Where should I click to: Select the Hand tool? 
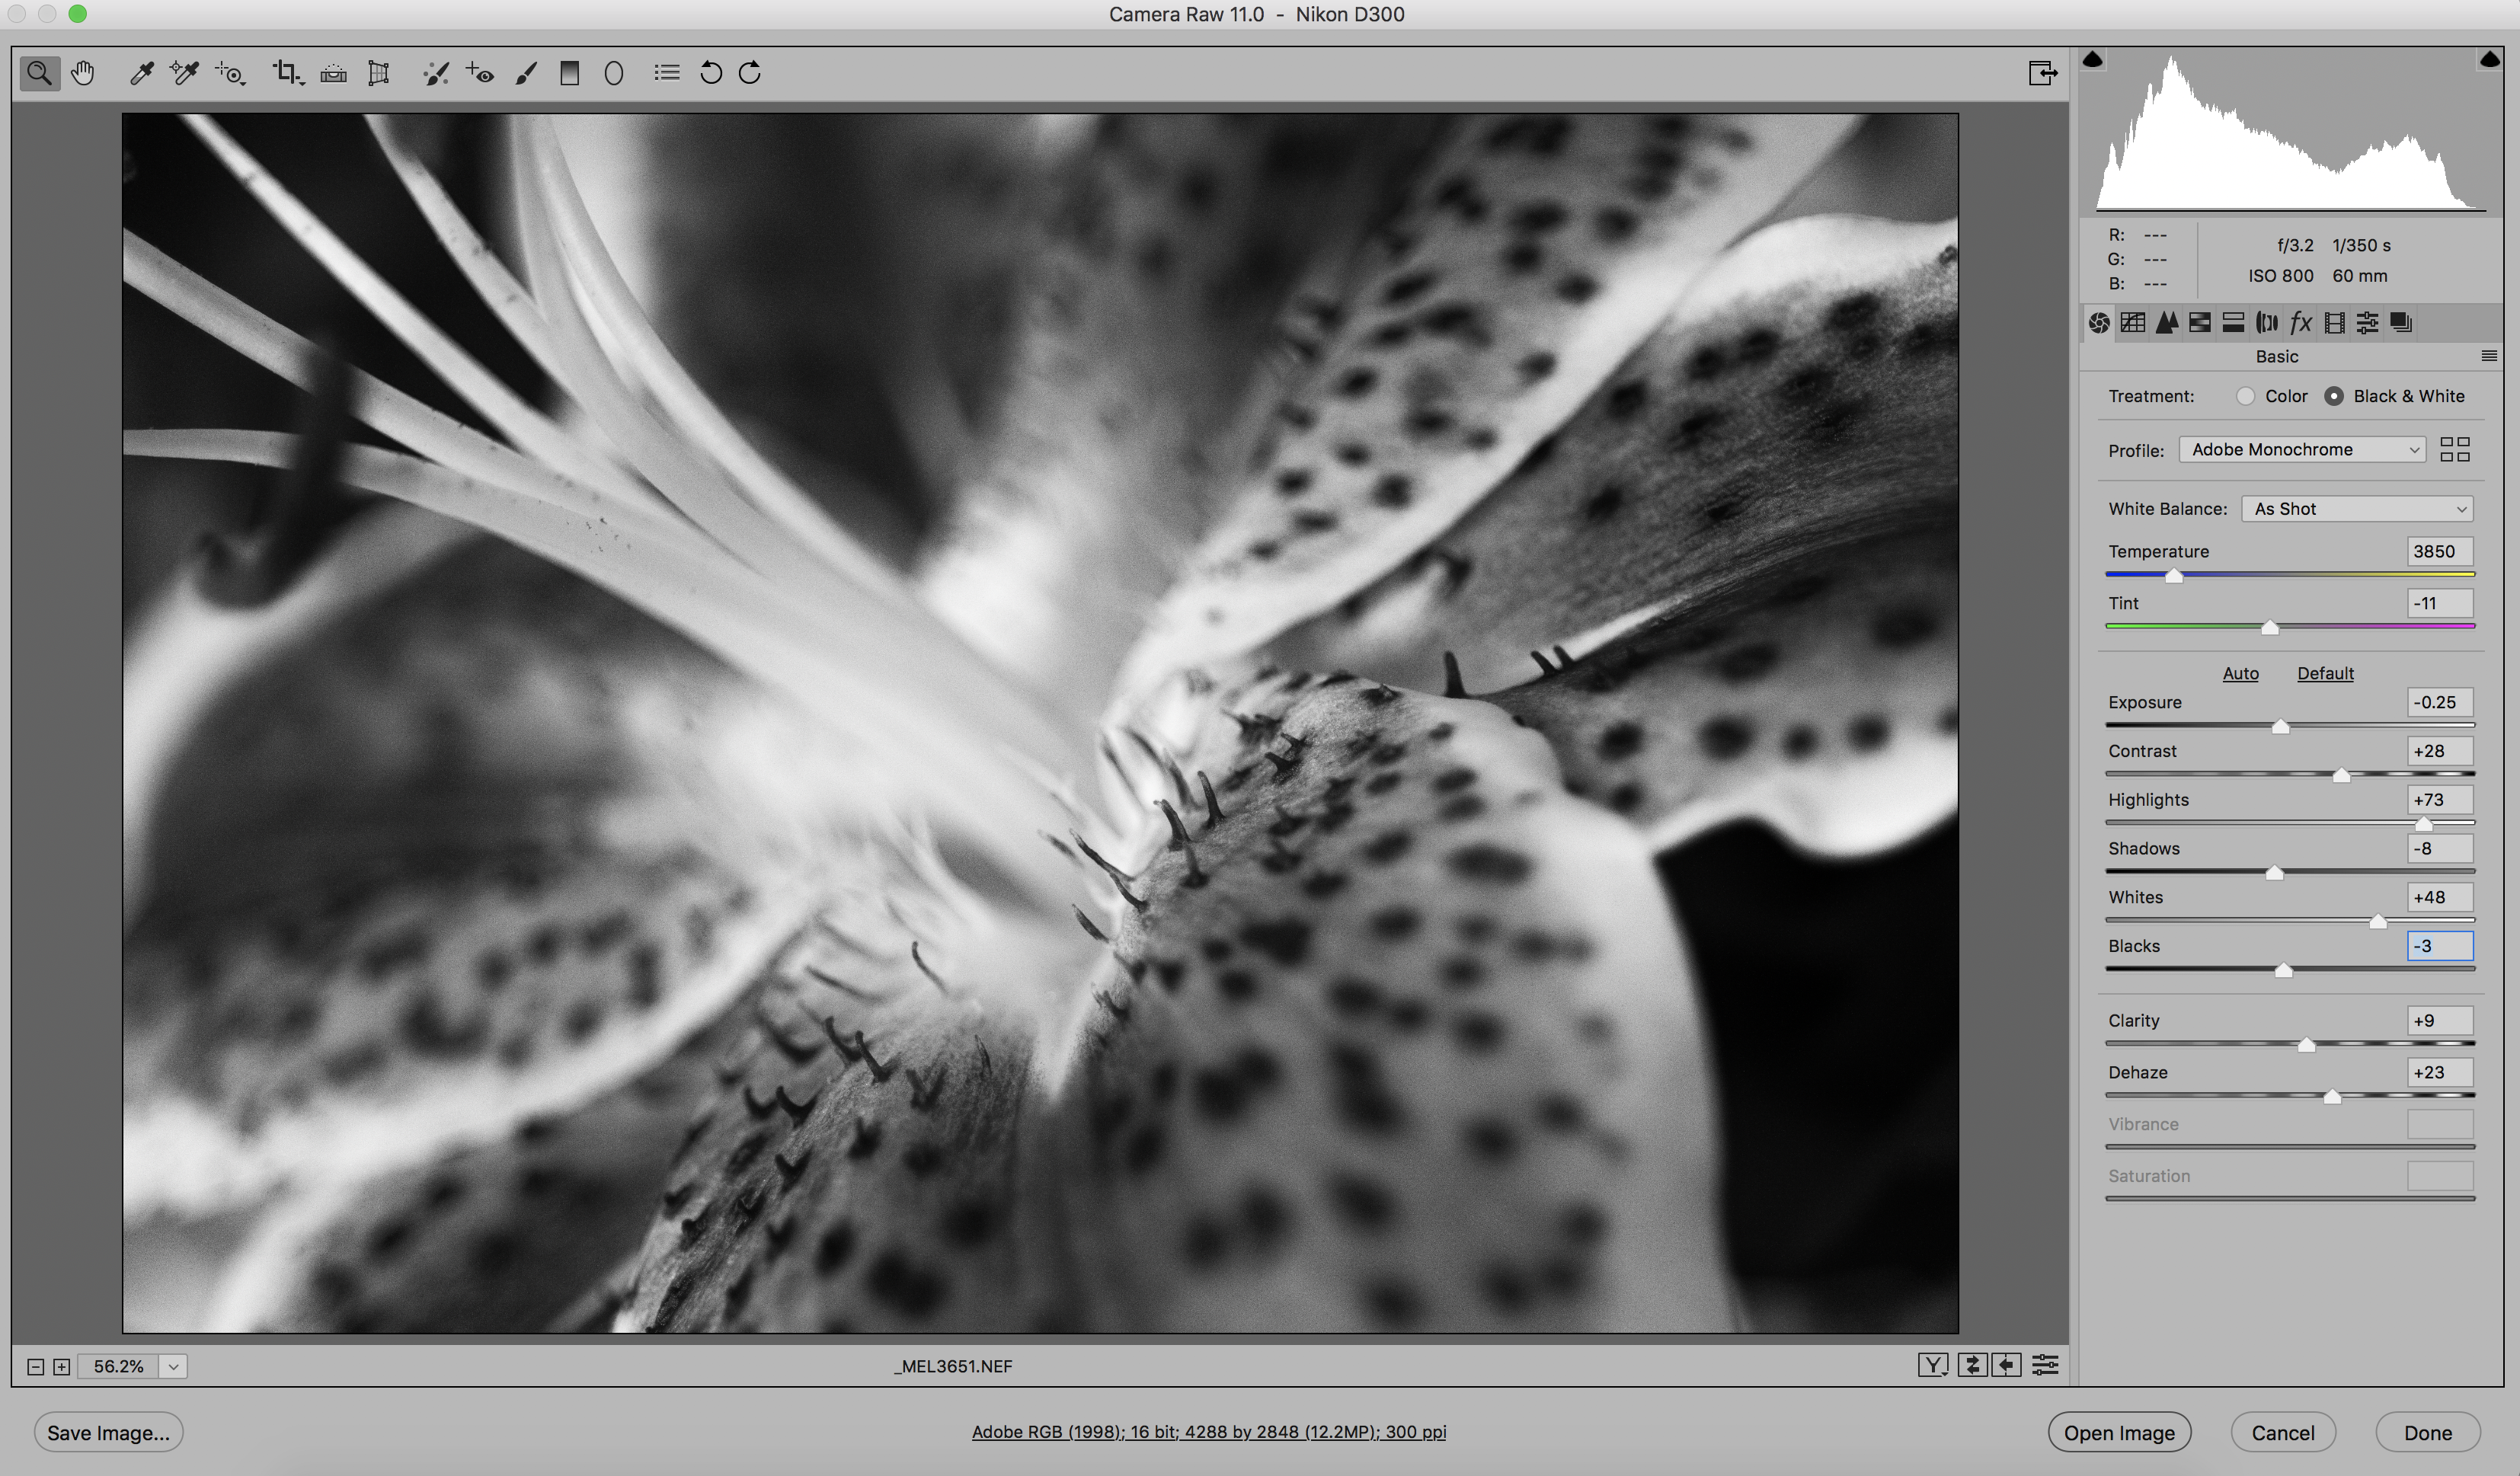click(83, 73)
